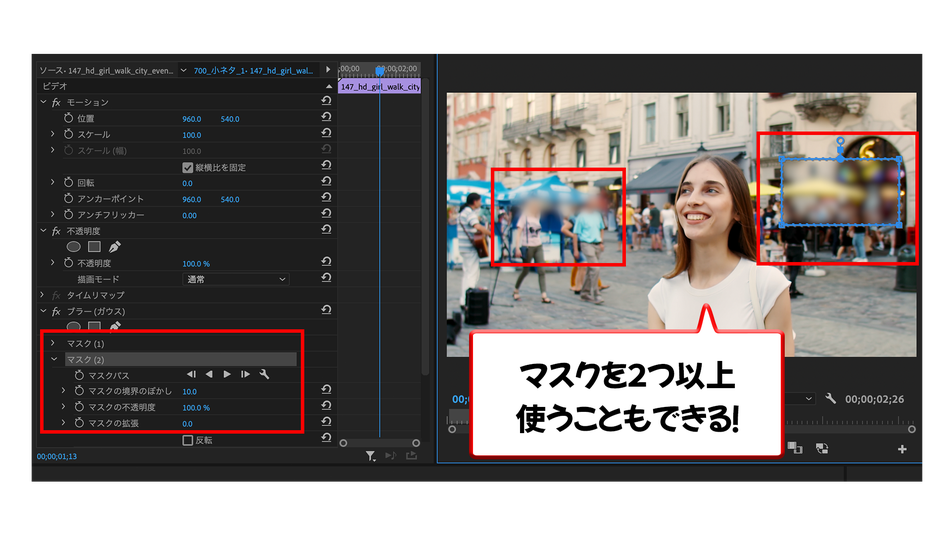
Task: Click the proxy toggle icon in program monitor
Action: [x=822, y=449]
